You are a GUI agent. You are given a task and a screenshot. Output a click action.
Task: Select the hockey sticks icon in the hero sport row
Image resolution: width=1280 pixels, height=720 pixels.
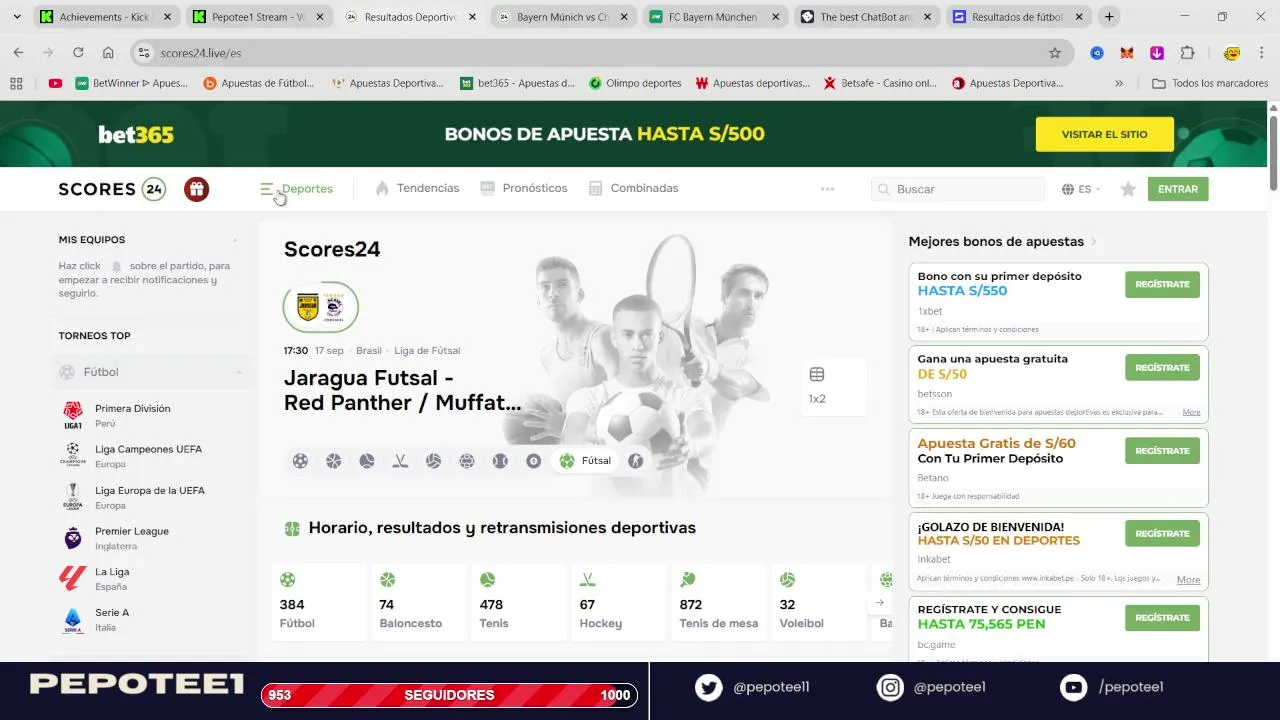[400, 461]
